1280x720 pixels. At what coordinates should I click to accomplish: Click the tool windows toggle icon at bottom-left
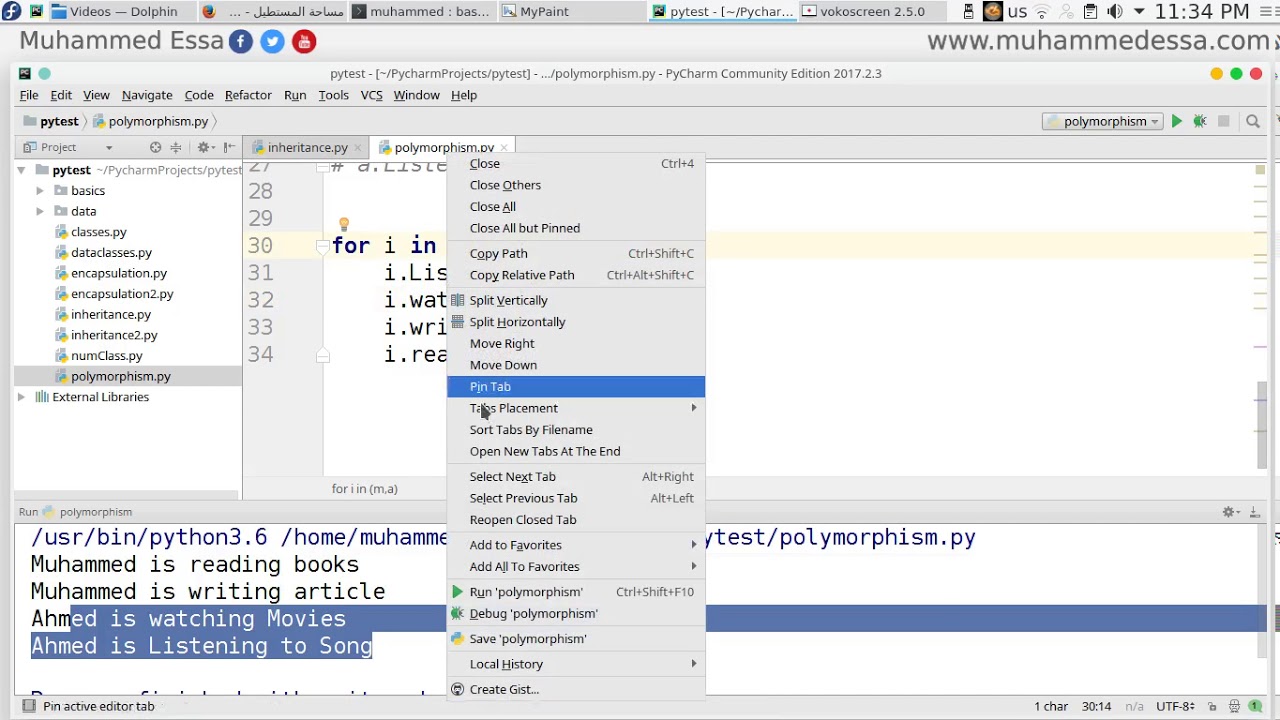29,706
